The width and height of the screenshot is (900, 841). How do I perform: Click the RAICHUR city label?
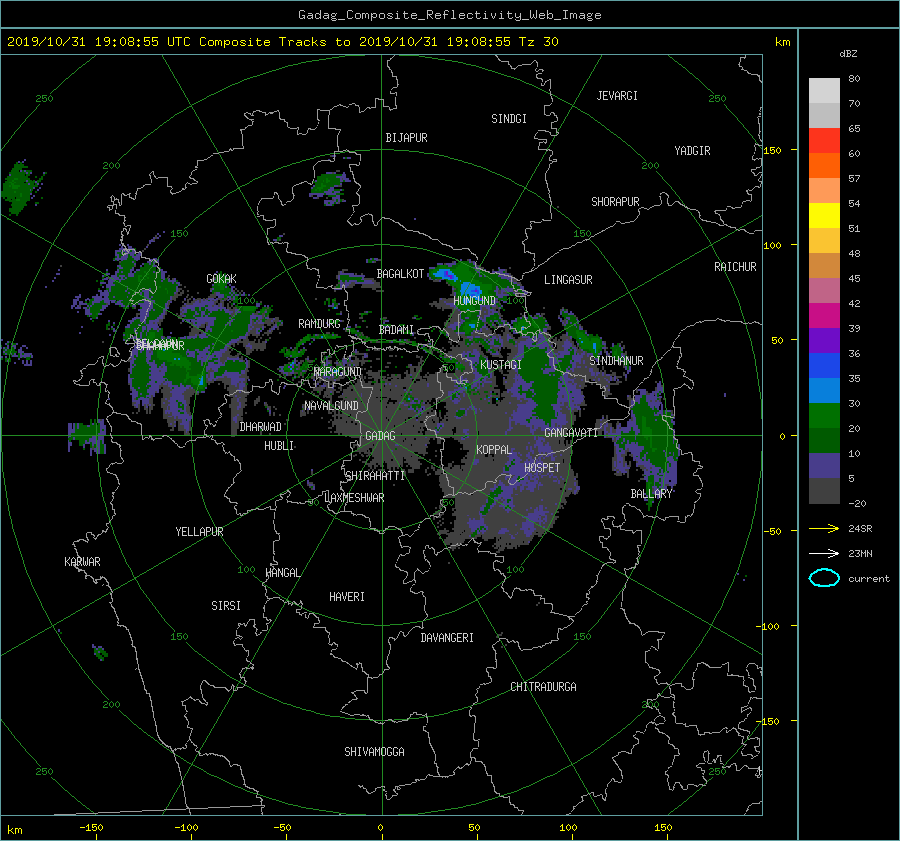tap(735, 267)
